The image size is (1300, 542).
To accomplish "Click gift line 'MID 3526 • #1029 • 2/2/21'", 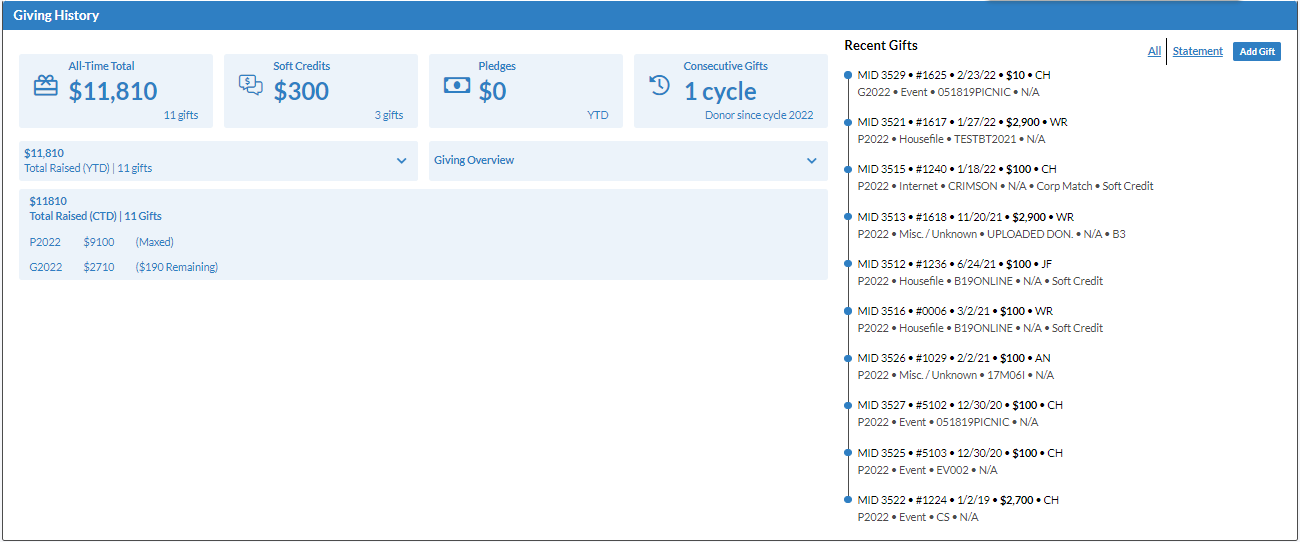I will pos(954,358).
